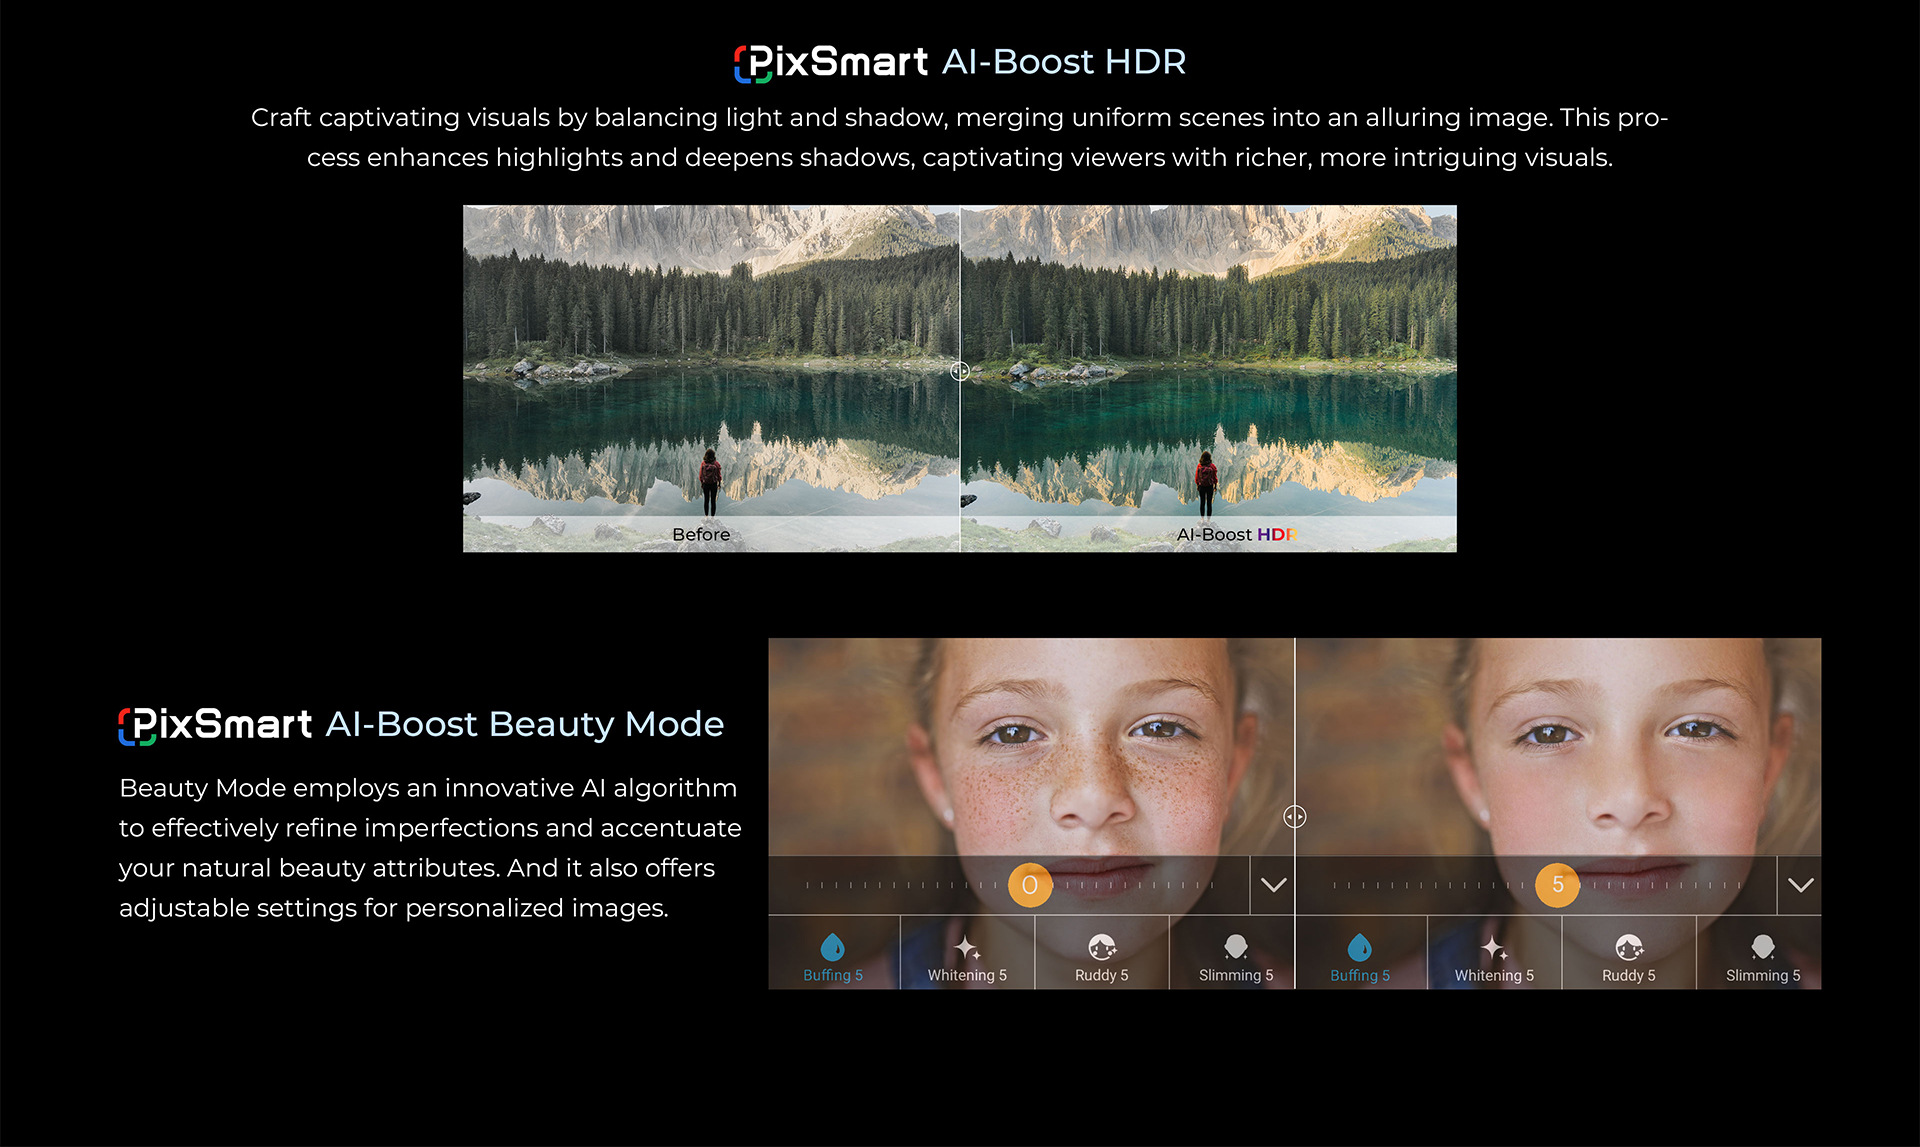Collapse left beauty panel with chevron

(1273, 885)
